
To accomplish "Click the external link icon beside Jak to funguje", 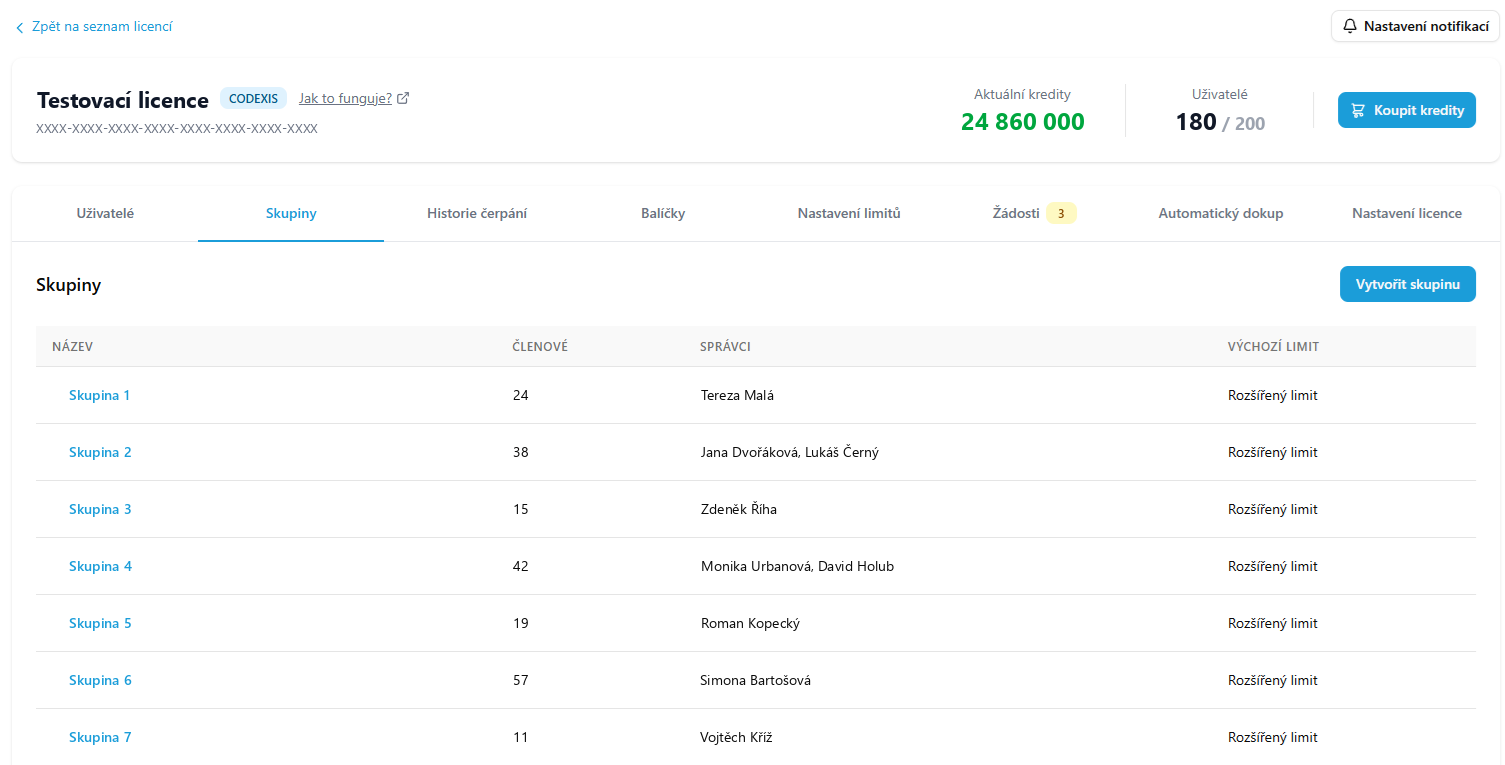I will [403, 98].
